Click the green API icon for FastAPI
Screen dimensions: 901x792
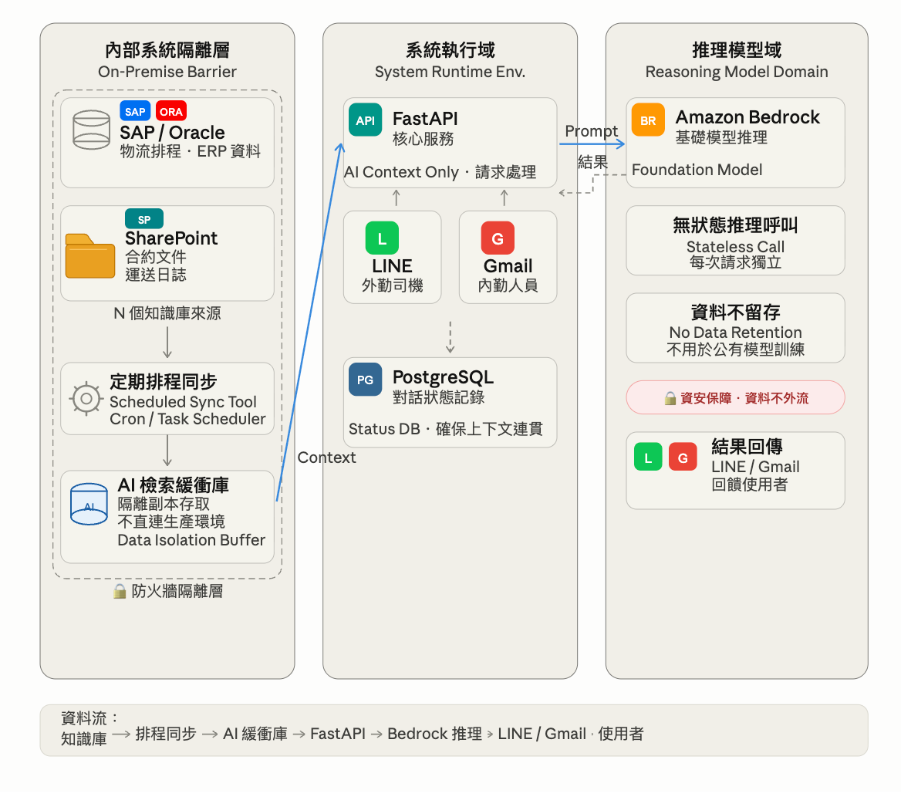pyautogui.click(x=365, y=120)
